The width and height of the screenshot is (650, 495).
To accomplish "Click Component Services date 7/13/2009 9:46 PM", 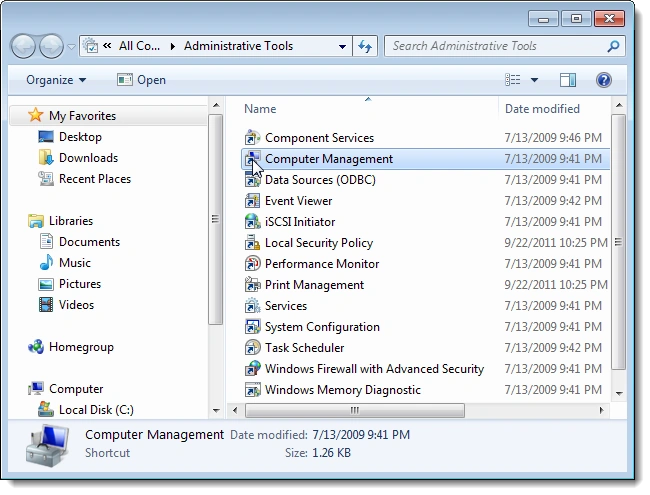I will [x=553, y=138].
